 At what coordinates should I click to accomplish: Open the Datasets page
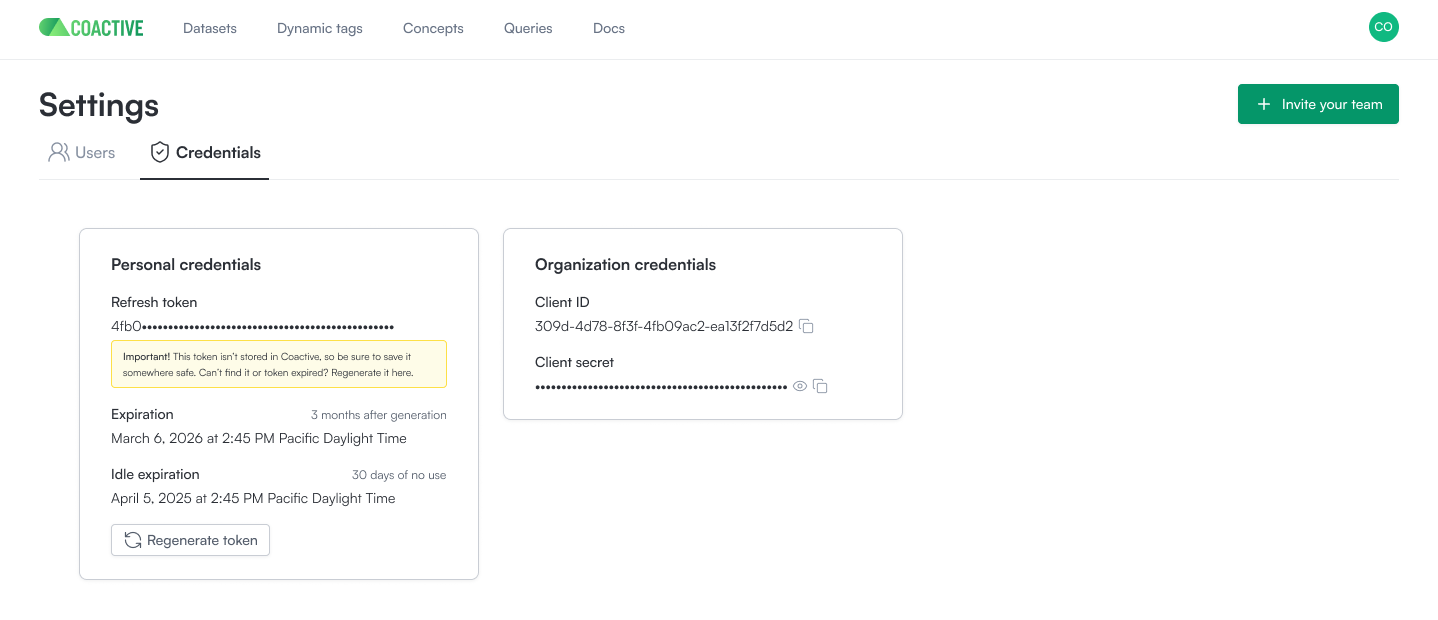coord(210,28)
